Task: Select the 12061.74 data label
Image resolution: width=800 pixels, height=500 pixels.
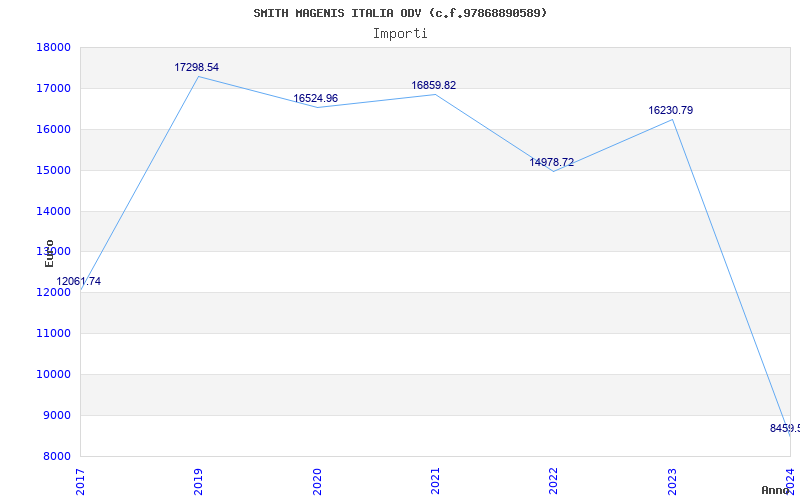Action: (79, 281)
